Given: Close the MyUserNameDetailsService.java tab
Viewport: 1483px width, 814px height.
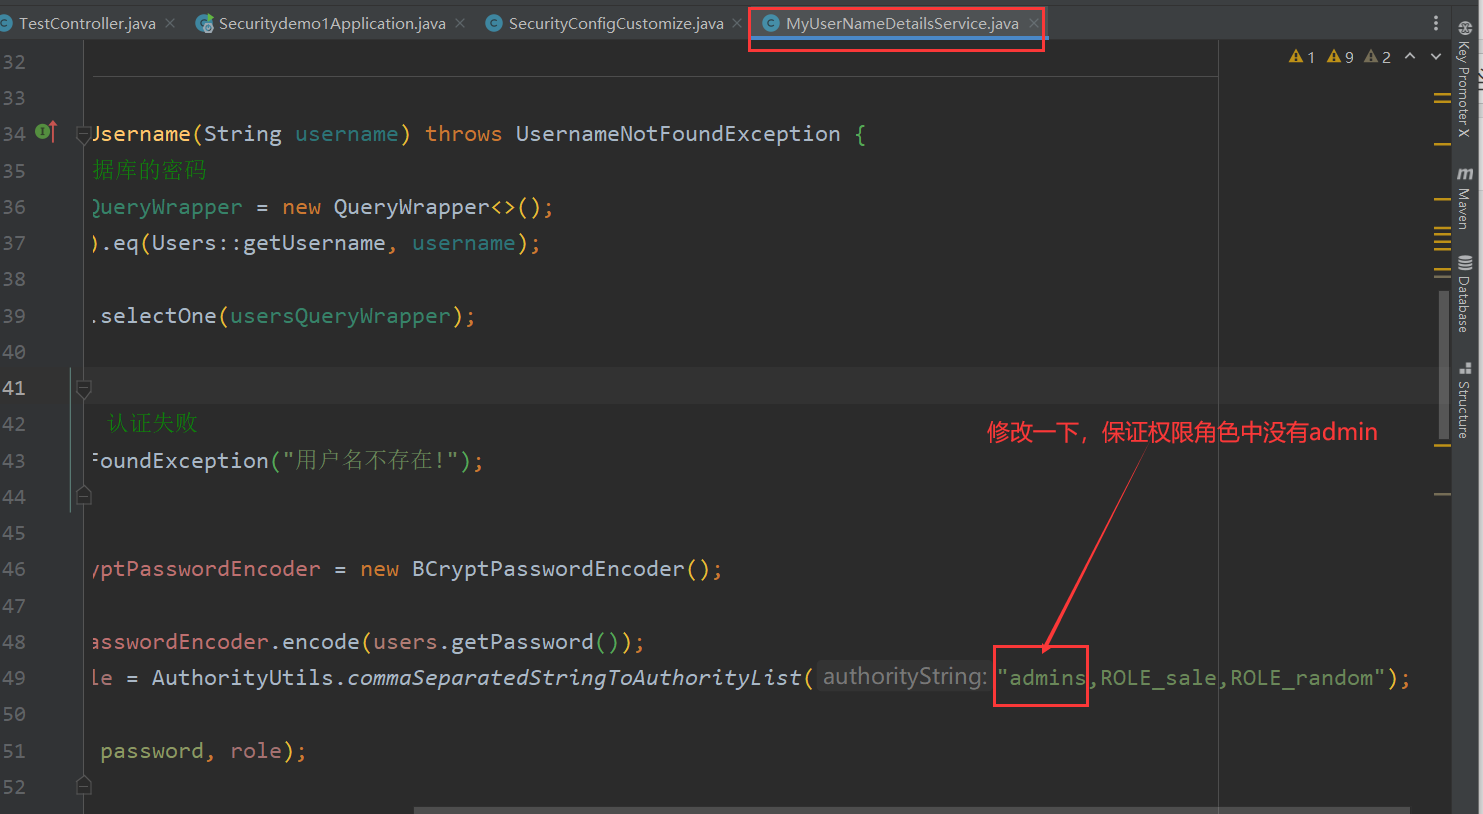Looking at the screenshot, I should click(1034, 23).
